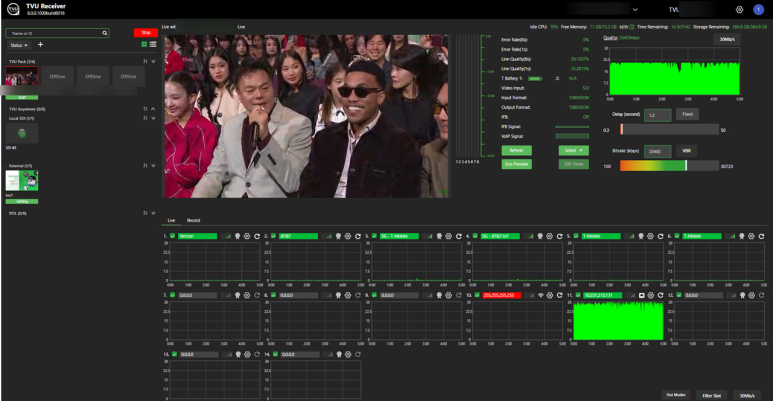Click the Delay slider handle
The height and width of the screenshot is (401, 773).
[x=621, y=129]
